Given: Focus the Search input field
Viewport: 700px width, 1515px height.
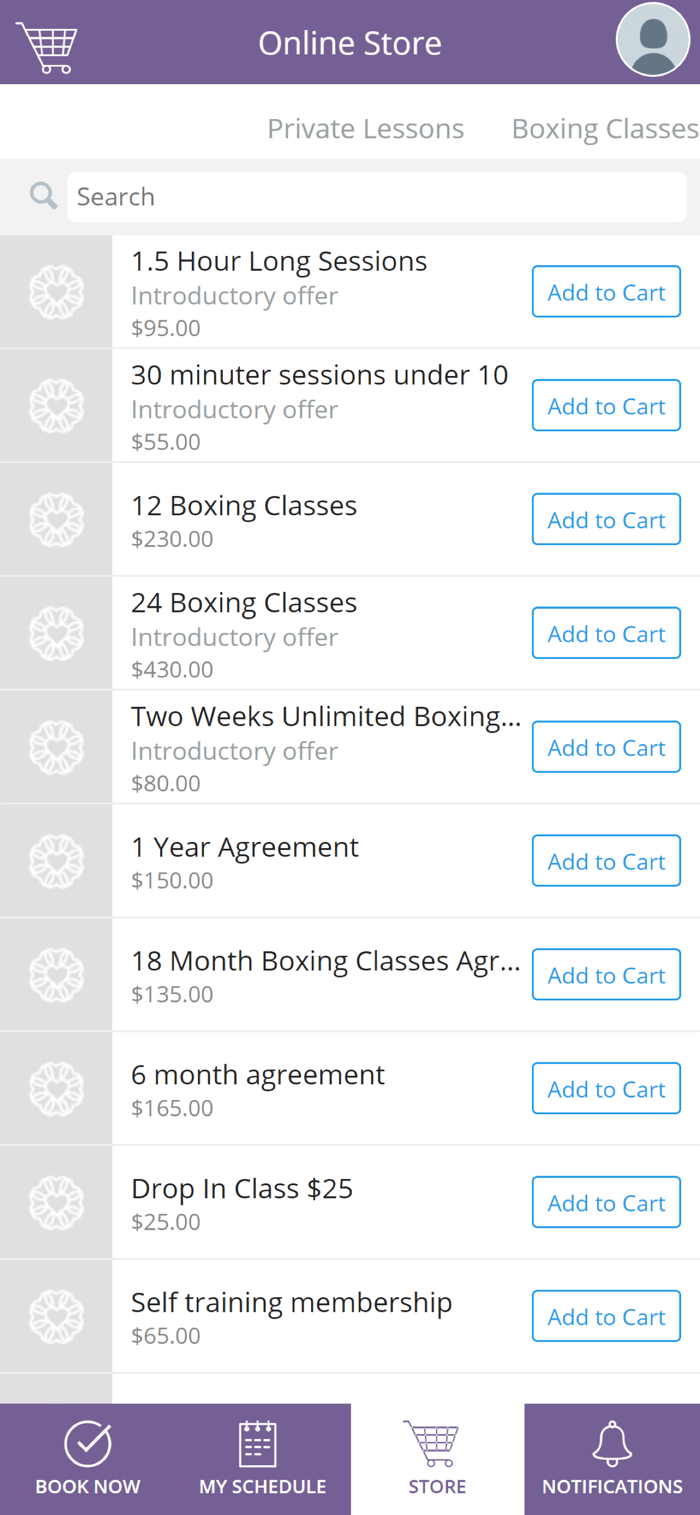Looking at the screenshot, I should click(377, 197).
